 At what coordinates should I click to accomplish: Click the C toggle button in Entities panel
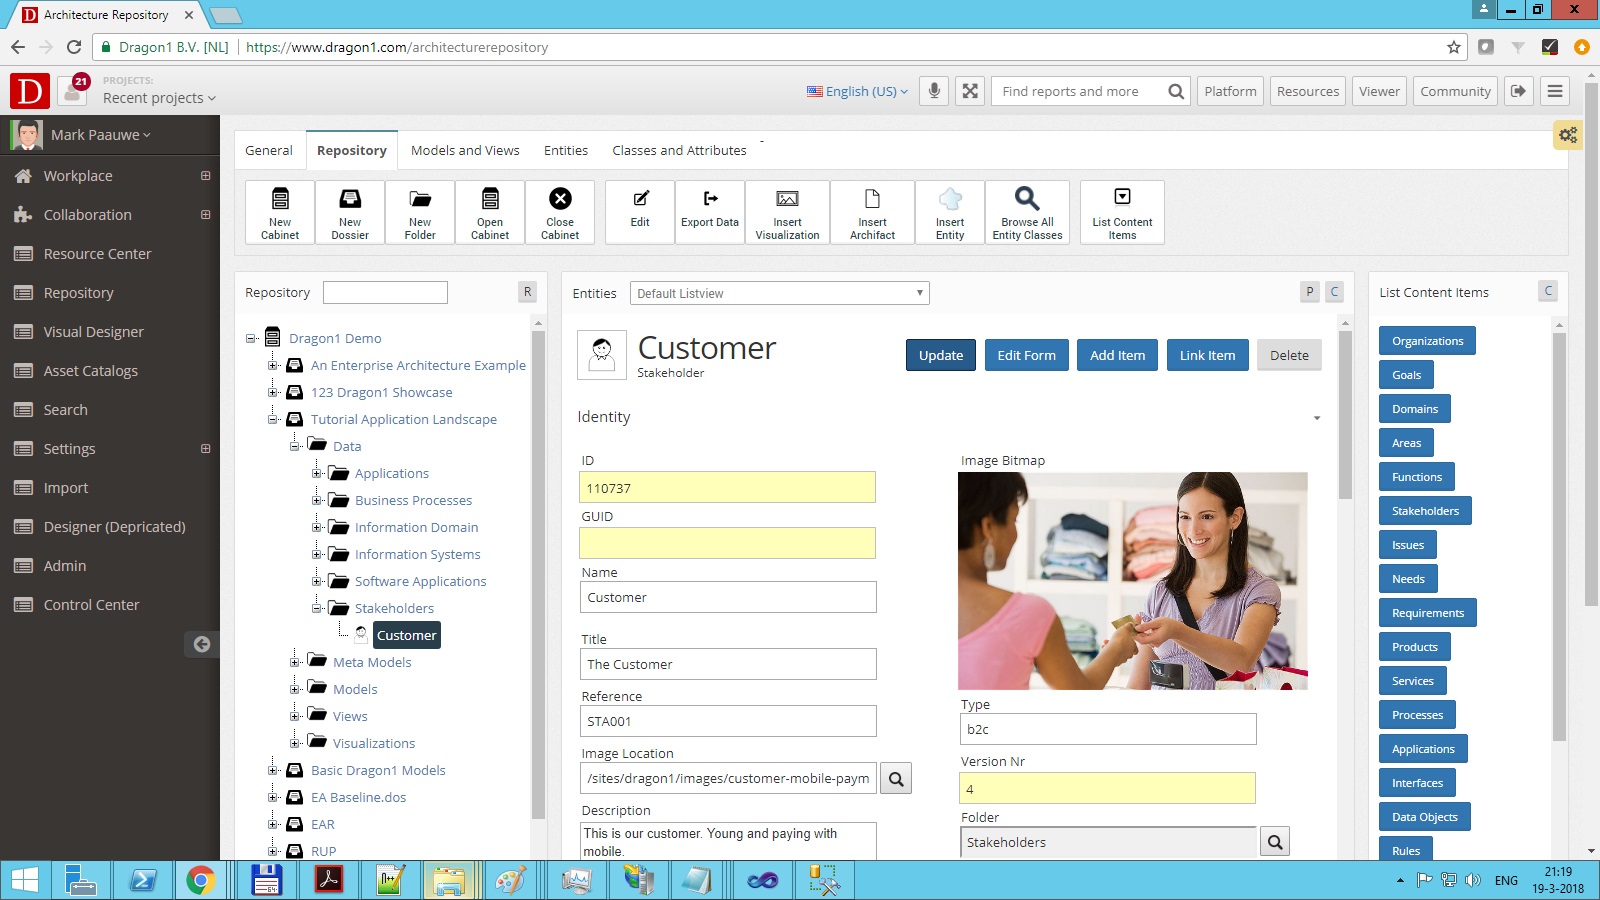pos(1334,292)
